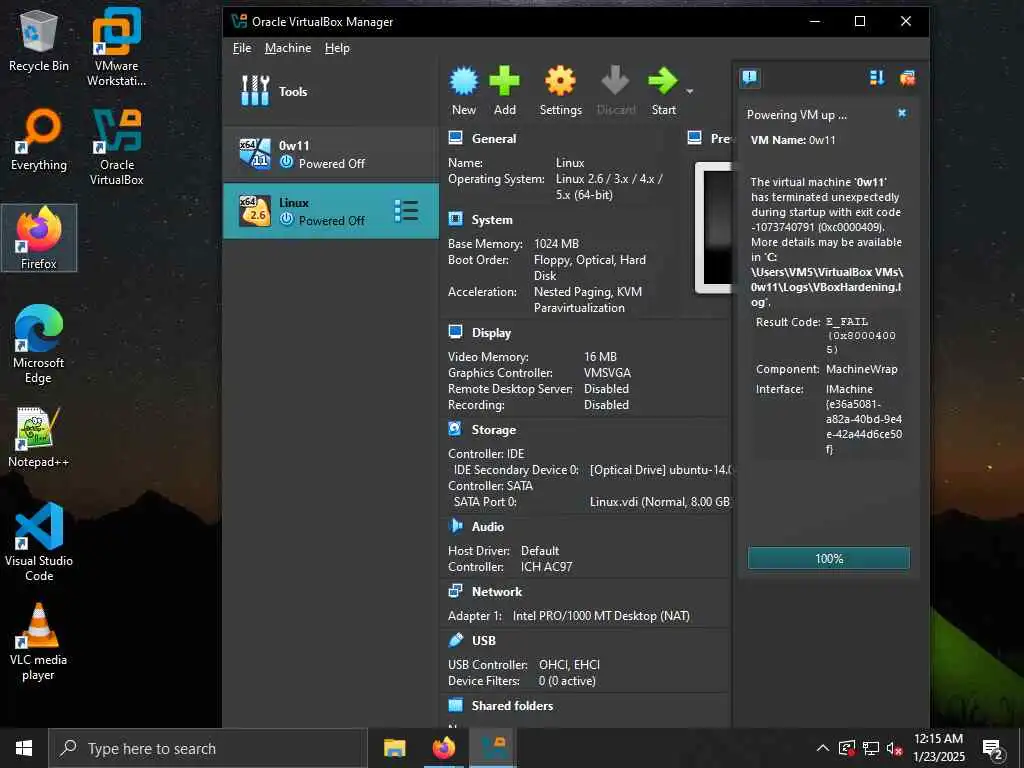
Task: Click the Base Memory 1024 MB value
Action: click(x=556, y=244)
